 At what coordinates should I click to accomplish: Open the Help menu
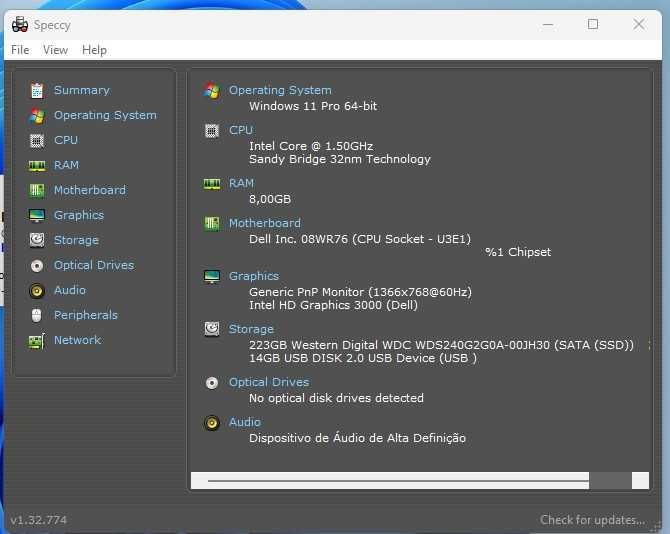click(x=94, y=50)
